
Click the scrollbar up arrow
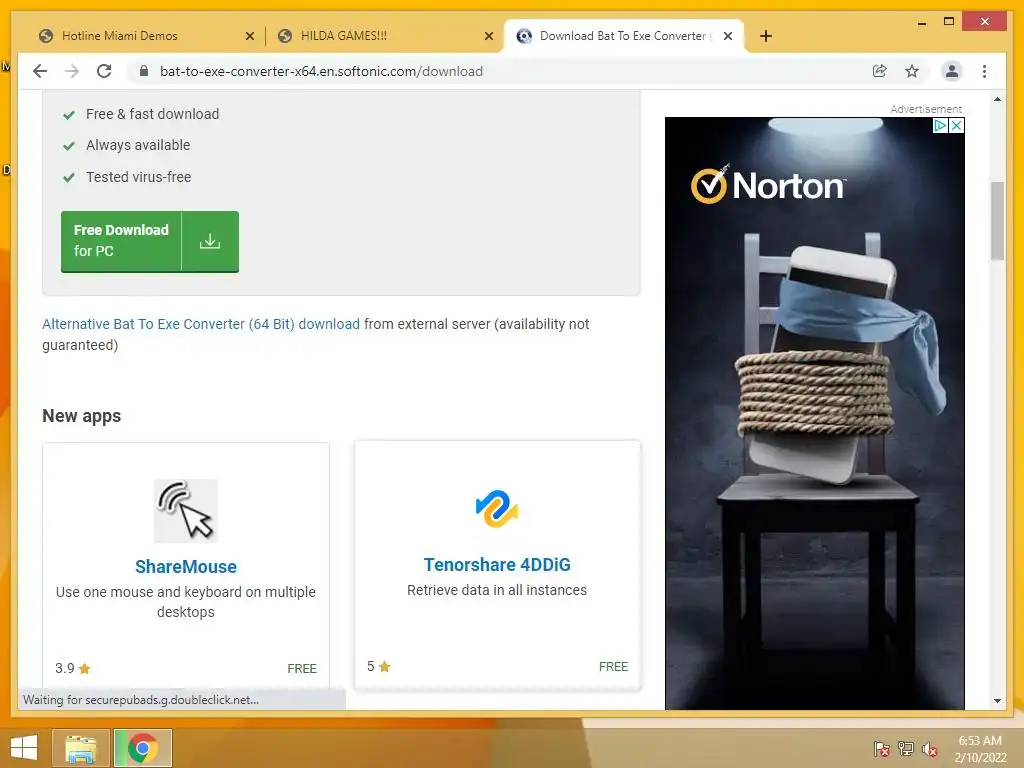[x=997, y=99]
